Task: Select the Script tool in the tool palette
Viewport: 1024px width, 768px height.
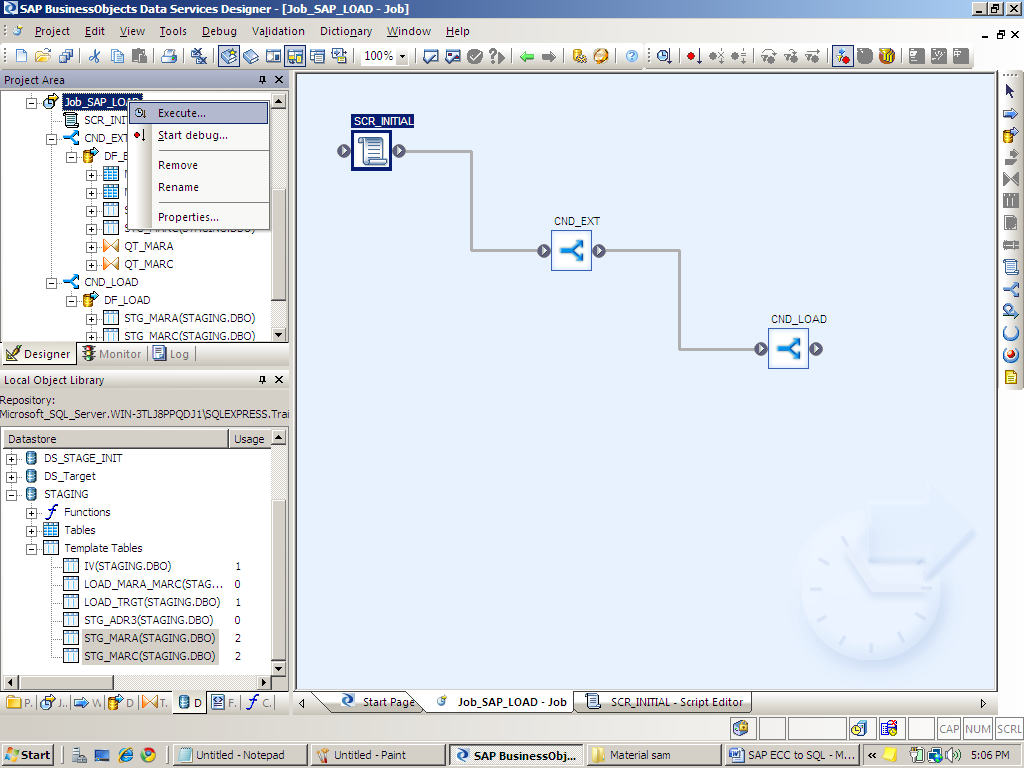Action: [x=1010, y=267]
